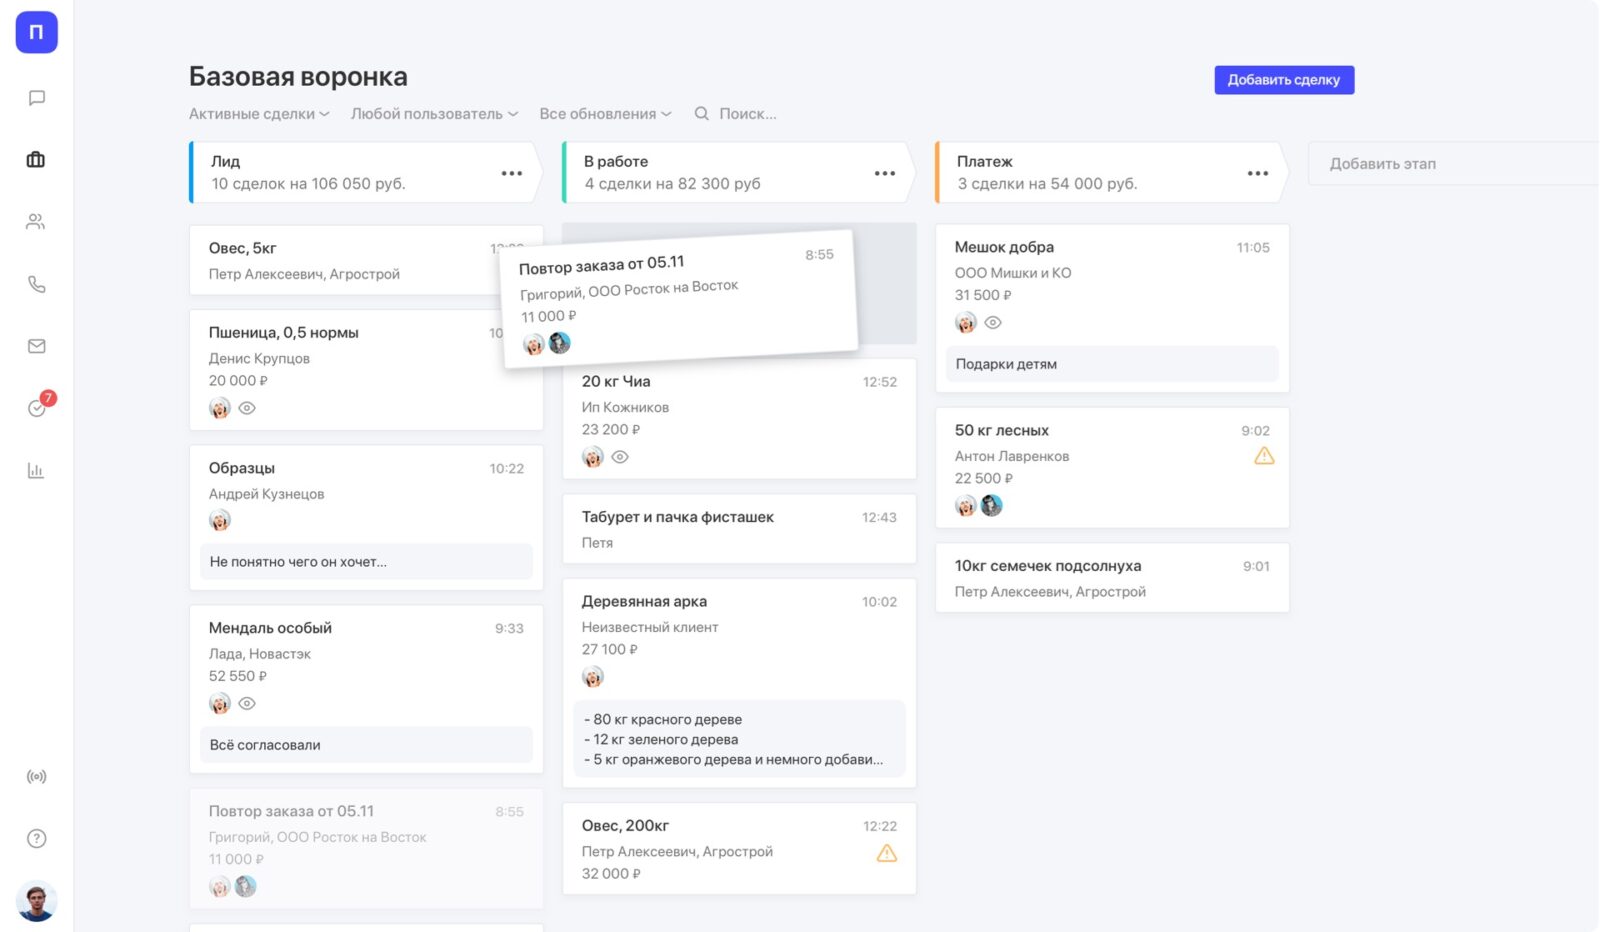Image resolution: width=1600 pixels, height=932 pixels.
Task: Expand the Любой пользователь dropdown
Action: tap(434, 114)
